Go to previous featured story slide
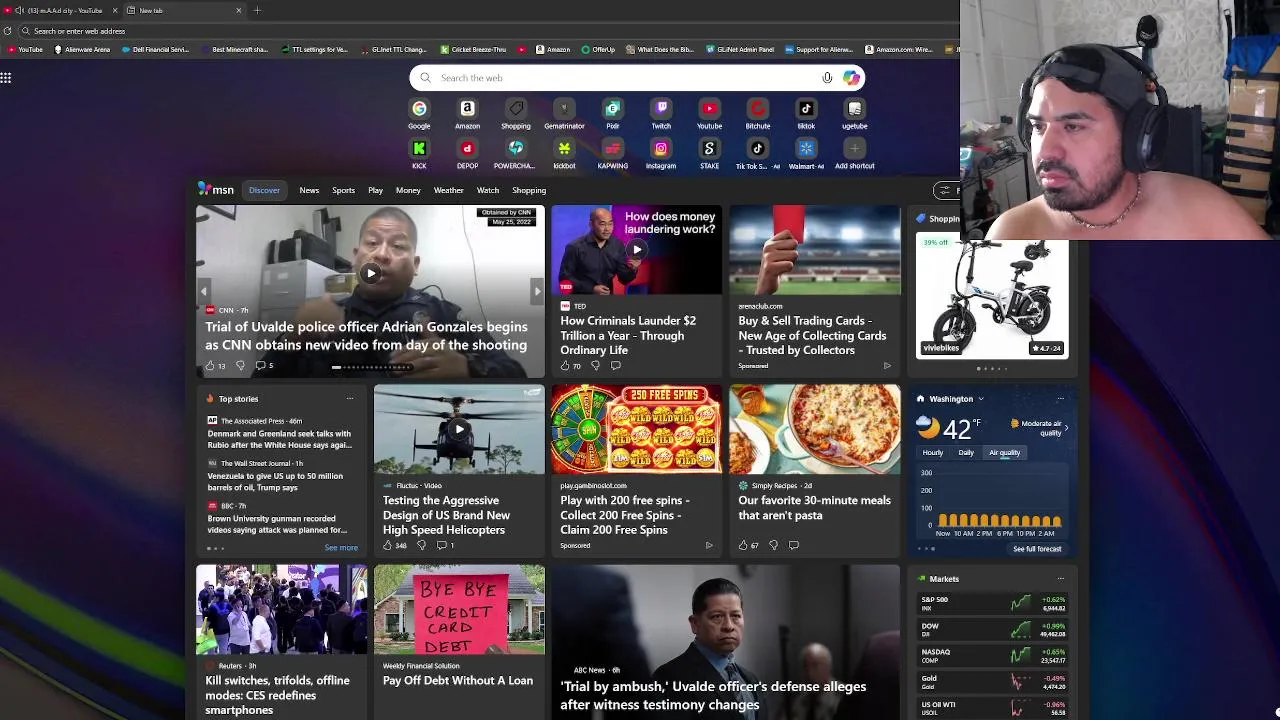Viewport: 1280px width, 720px height. 204,291
